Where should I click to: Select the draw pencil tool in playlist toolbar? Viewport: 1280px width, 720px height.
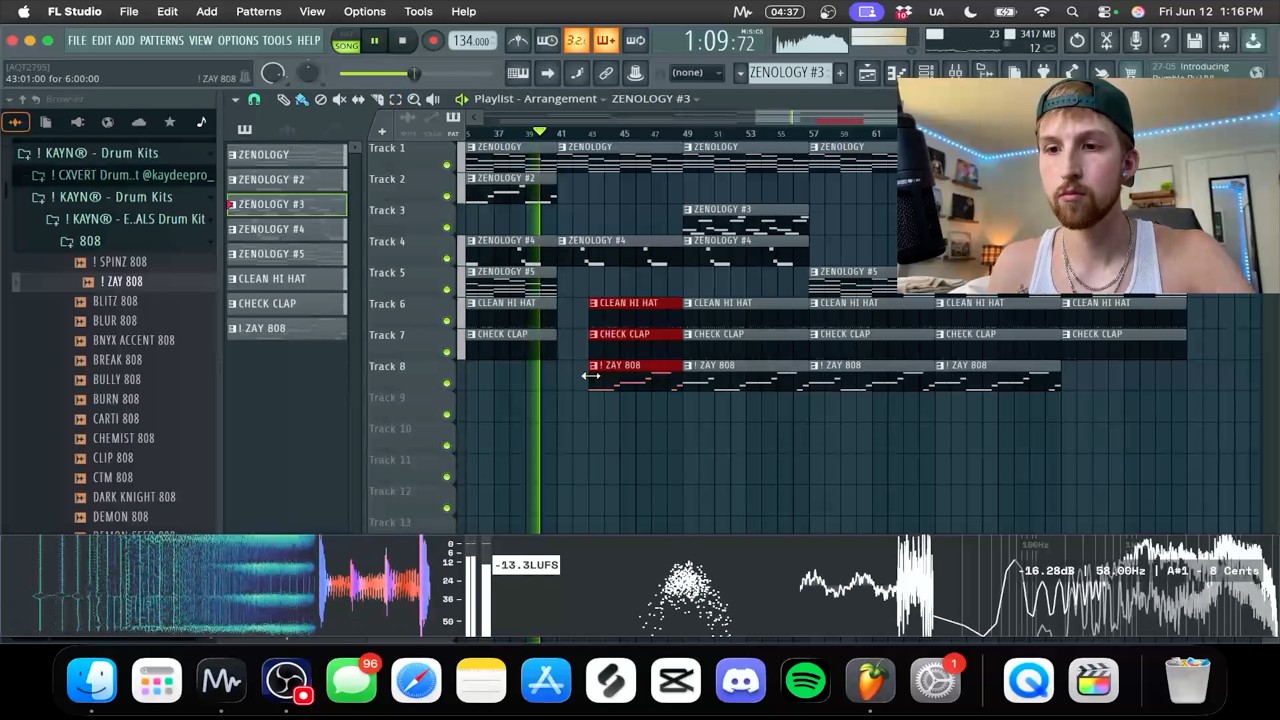[283, 99]
